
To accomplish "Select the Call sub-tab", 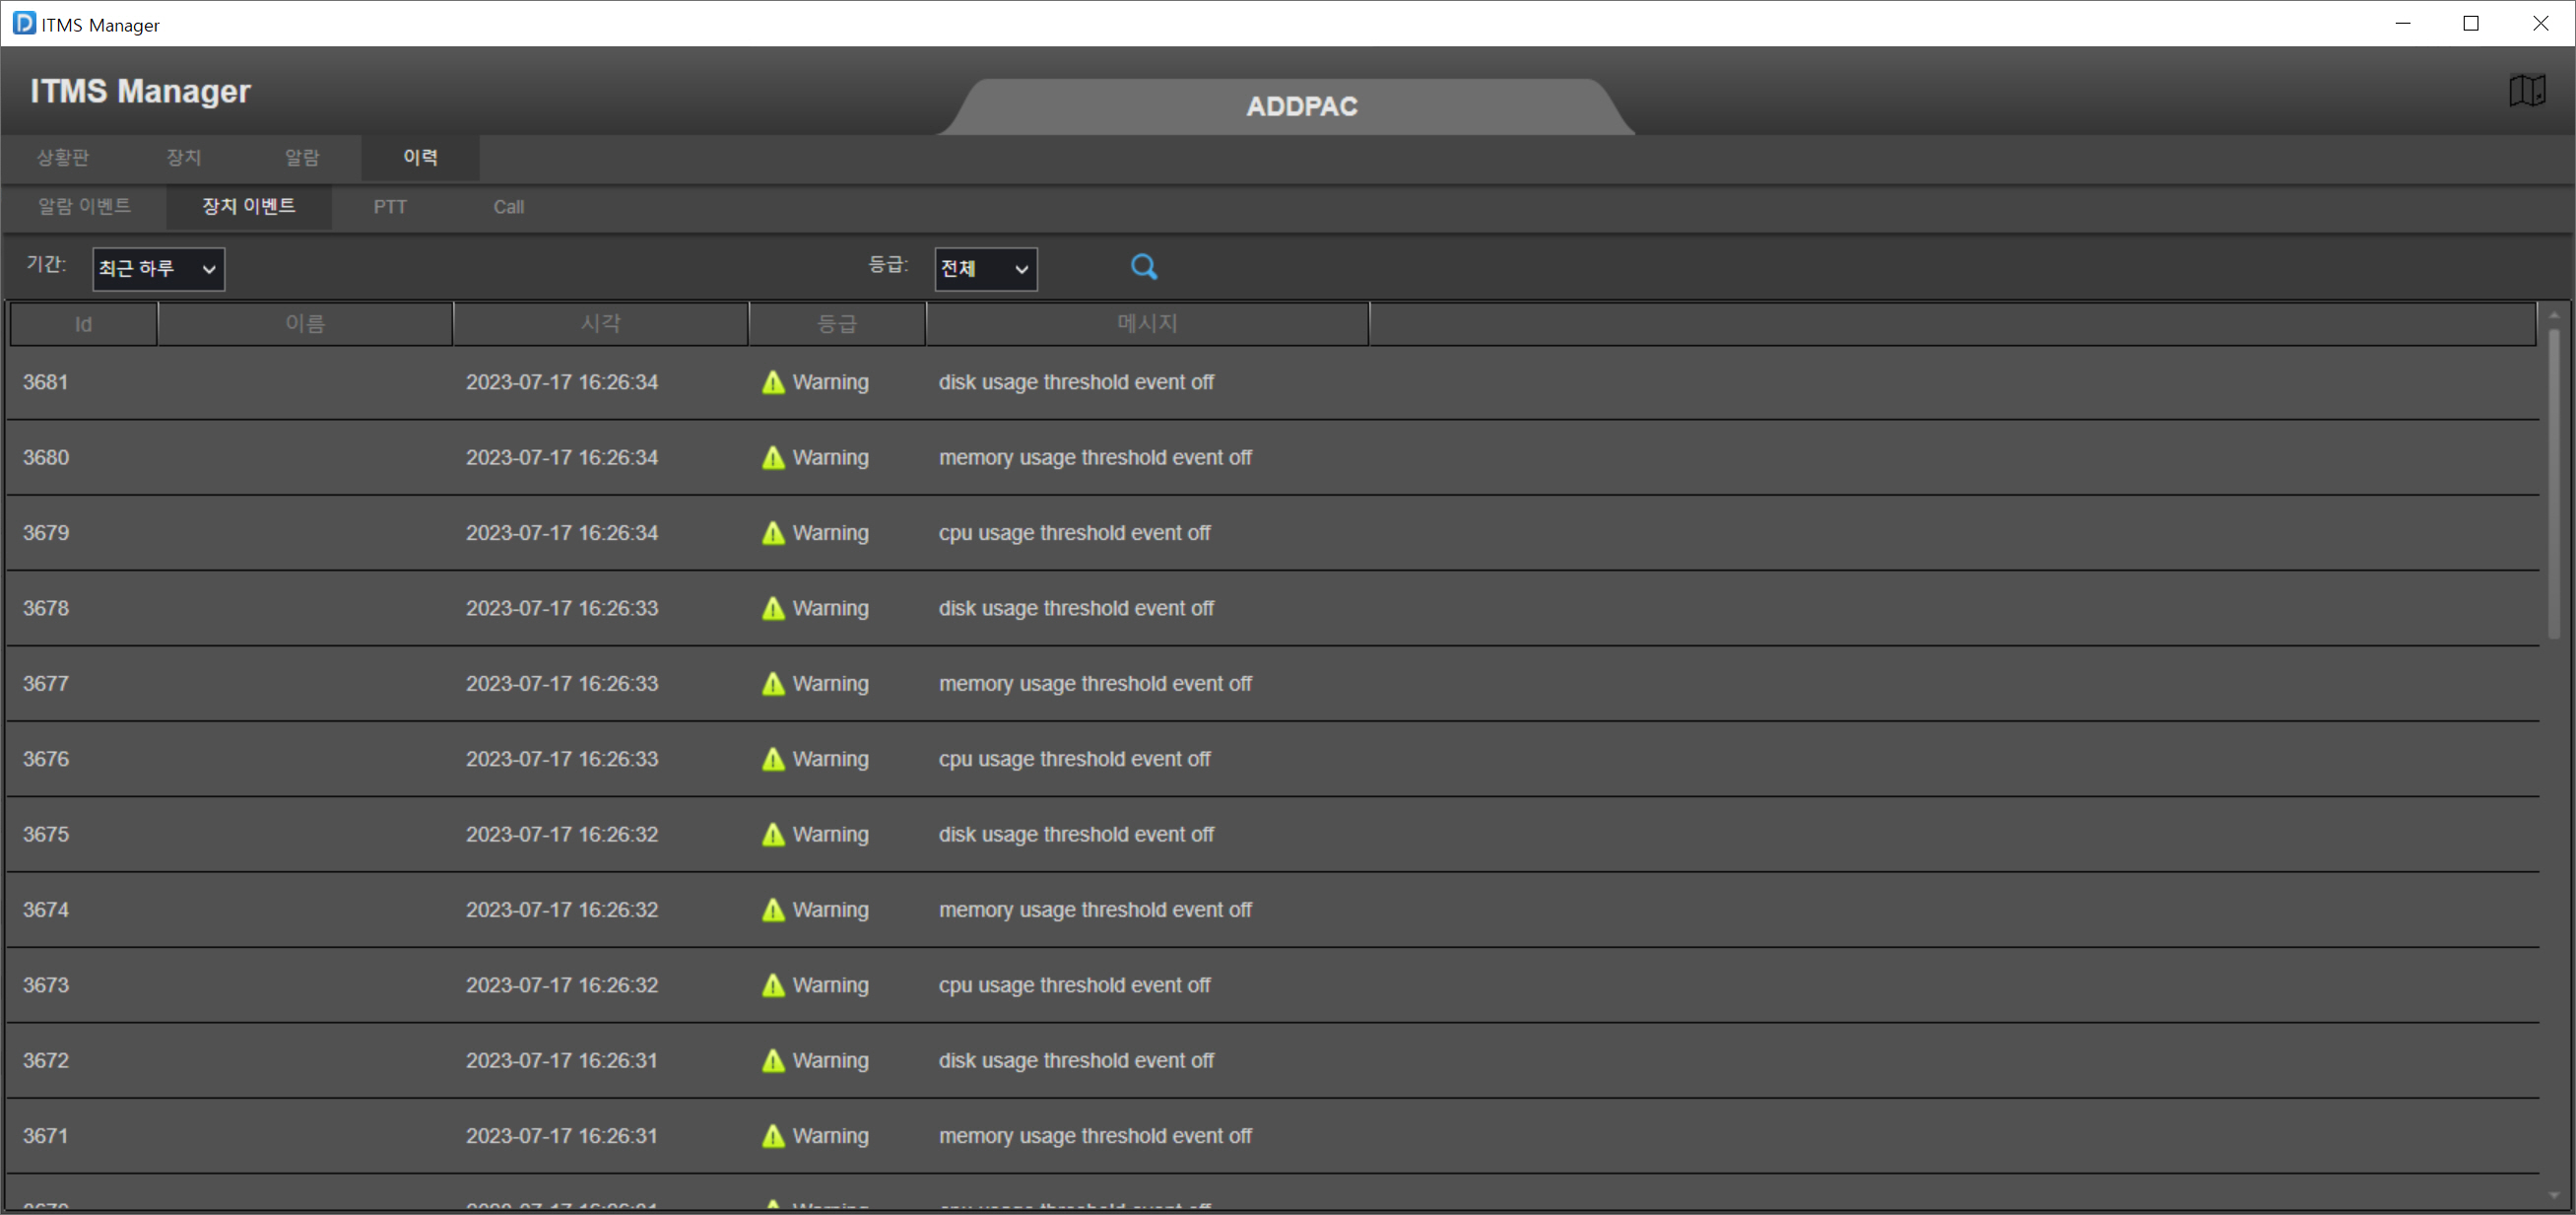I will (508, 207).
